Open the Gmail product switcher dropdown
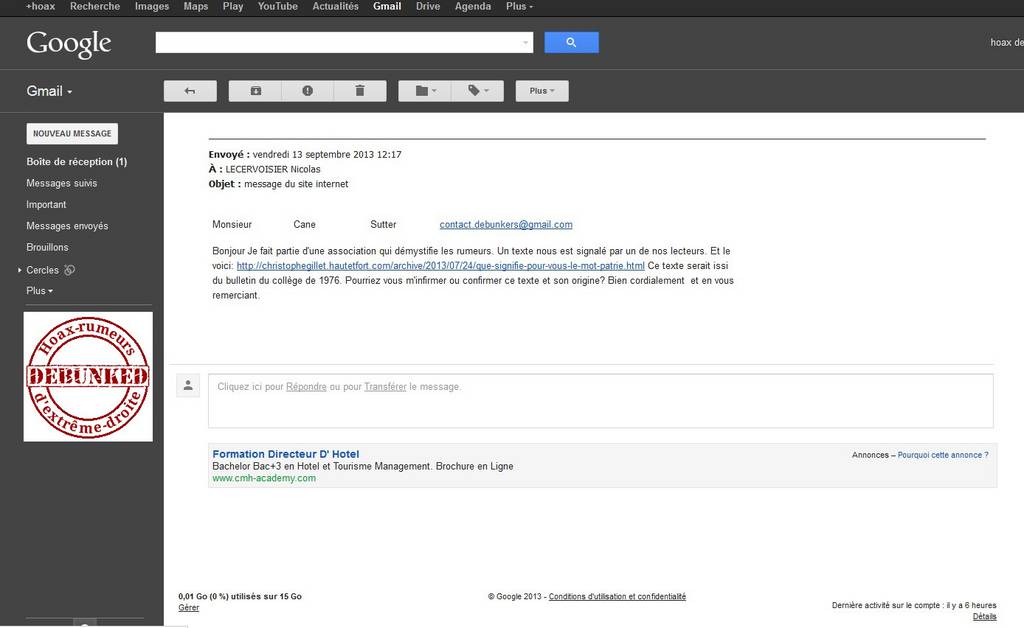Viewport: 1024px width, 628px height. pos(49,91)
